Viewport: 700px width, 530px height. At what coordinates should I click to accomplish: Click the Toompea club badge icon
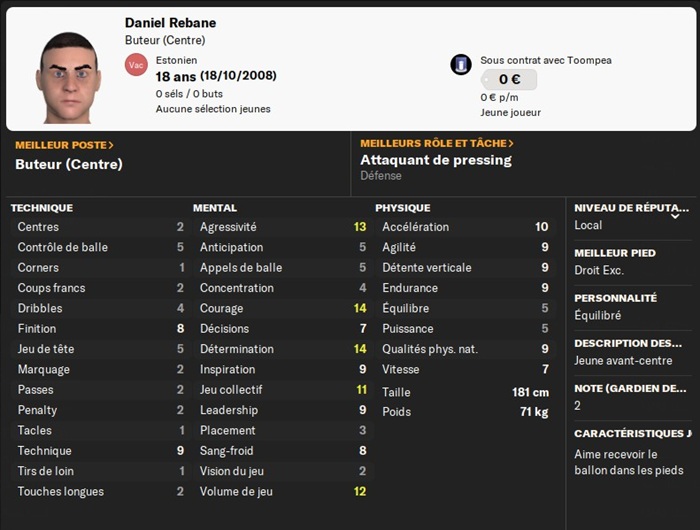pyautogui.click(x=460, y=64)
